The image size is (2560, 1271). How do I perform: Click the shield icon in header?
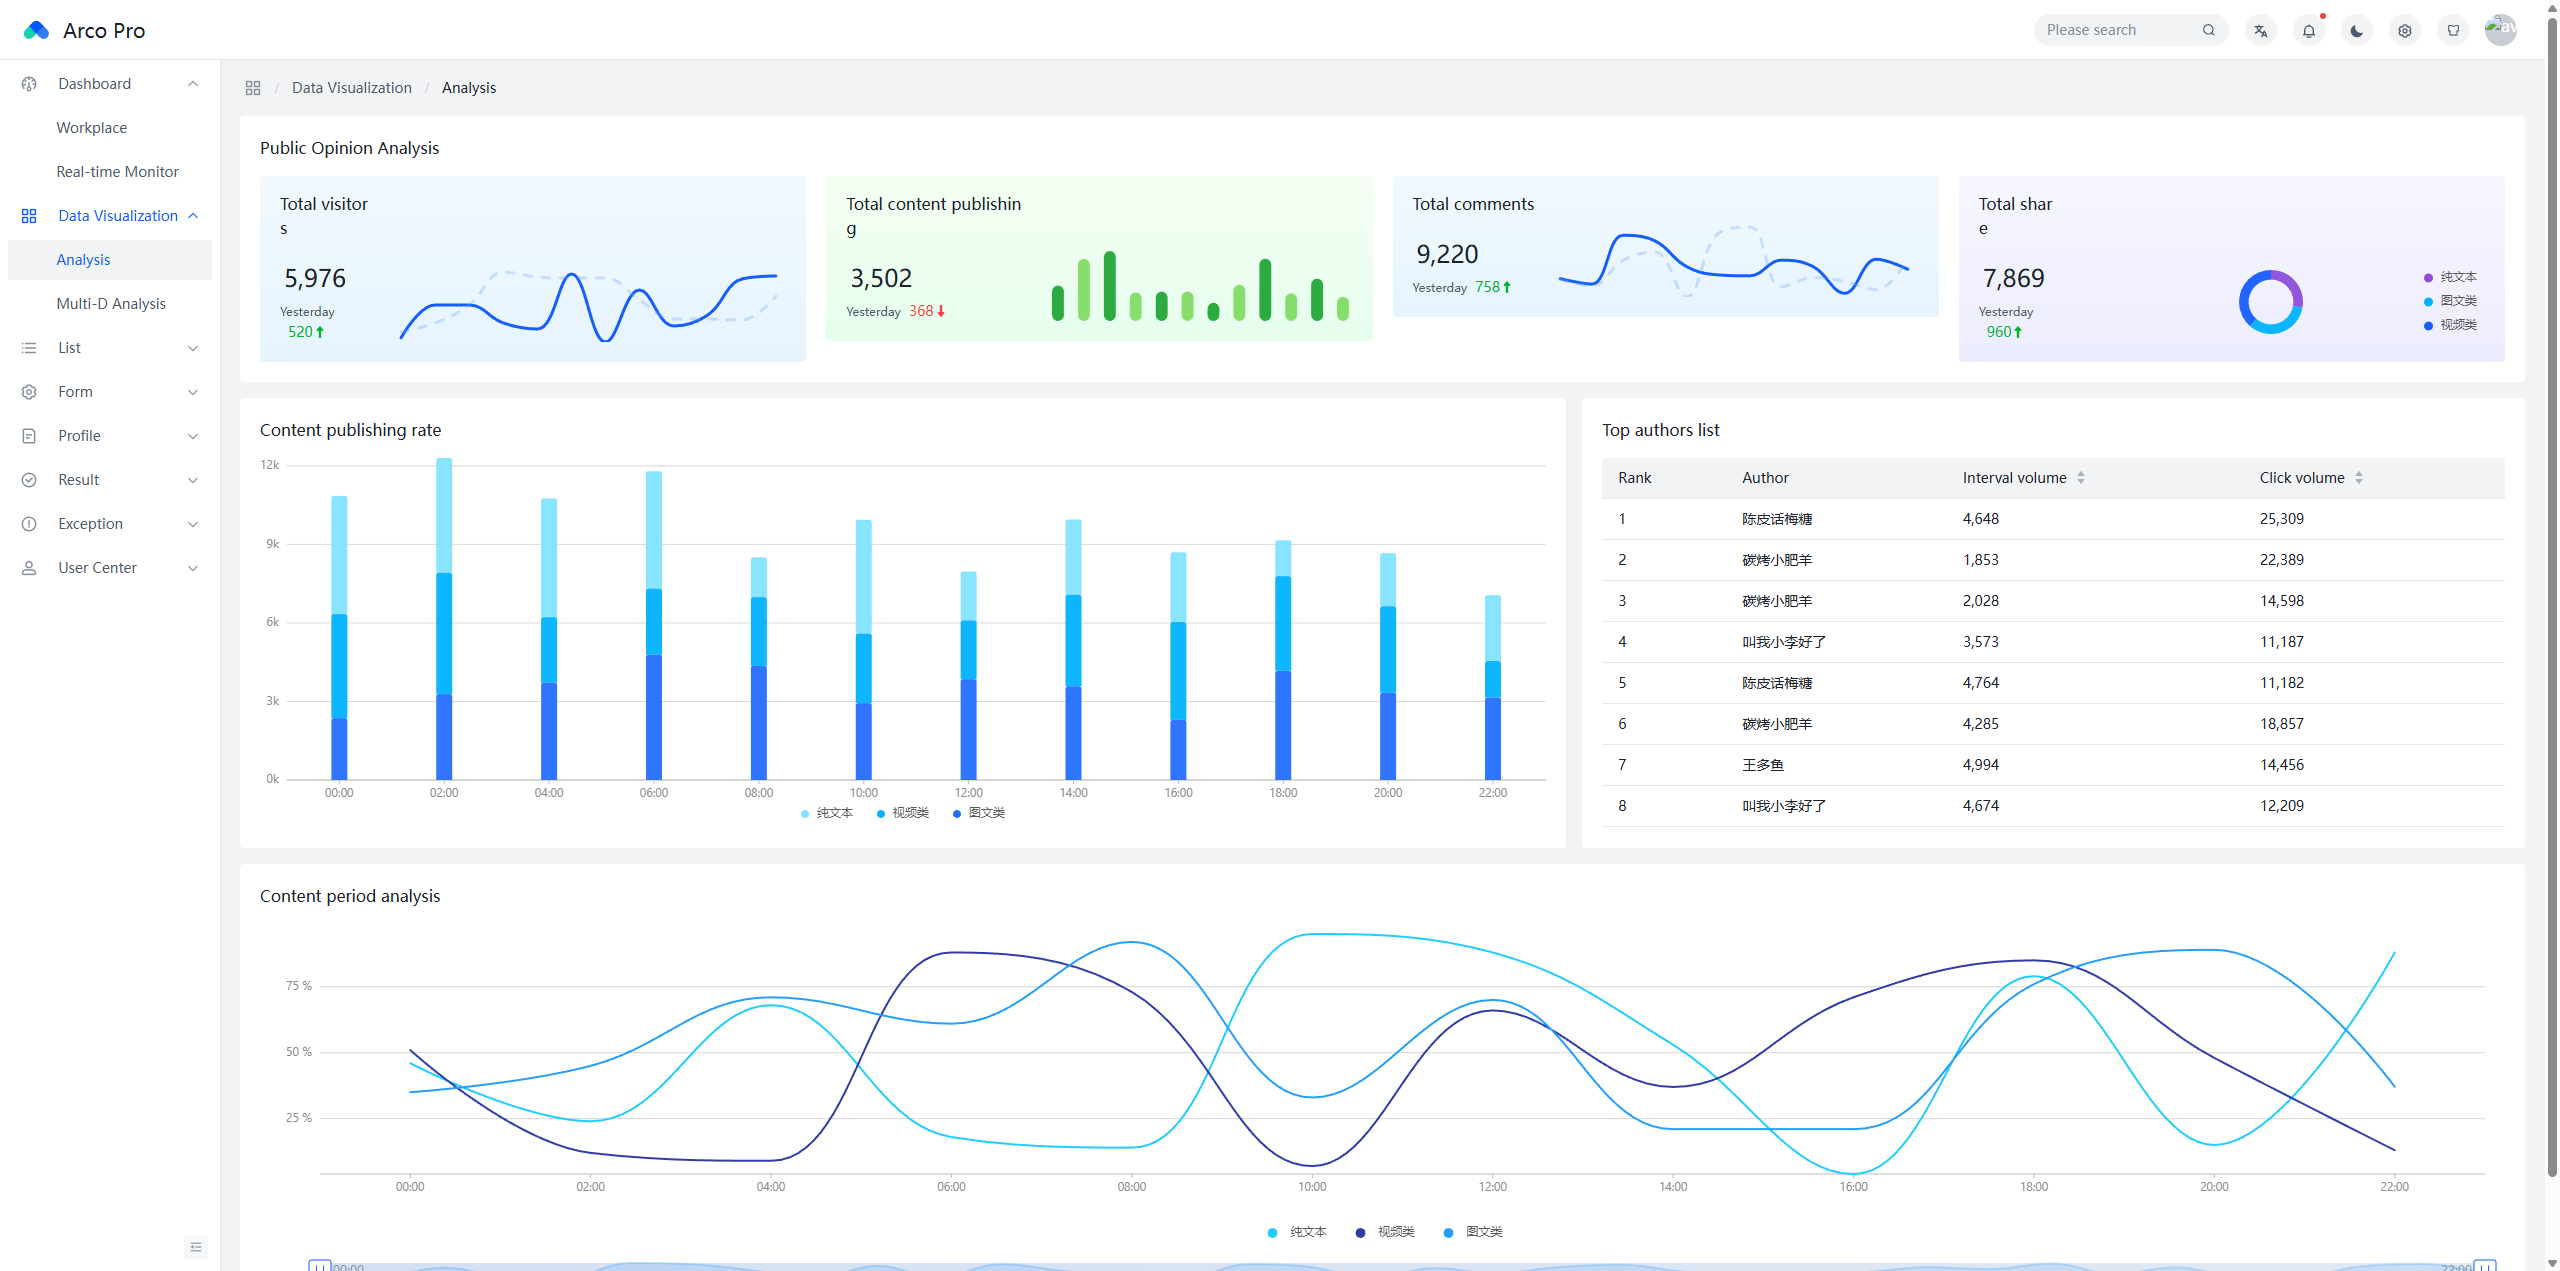click(x=2452, y=30)
